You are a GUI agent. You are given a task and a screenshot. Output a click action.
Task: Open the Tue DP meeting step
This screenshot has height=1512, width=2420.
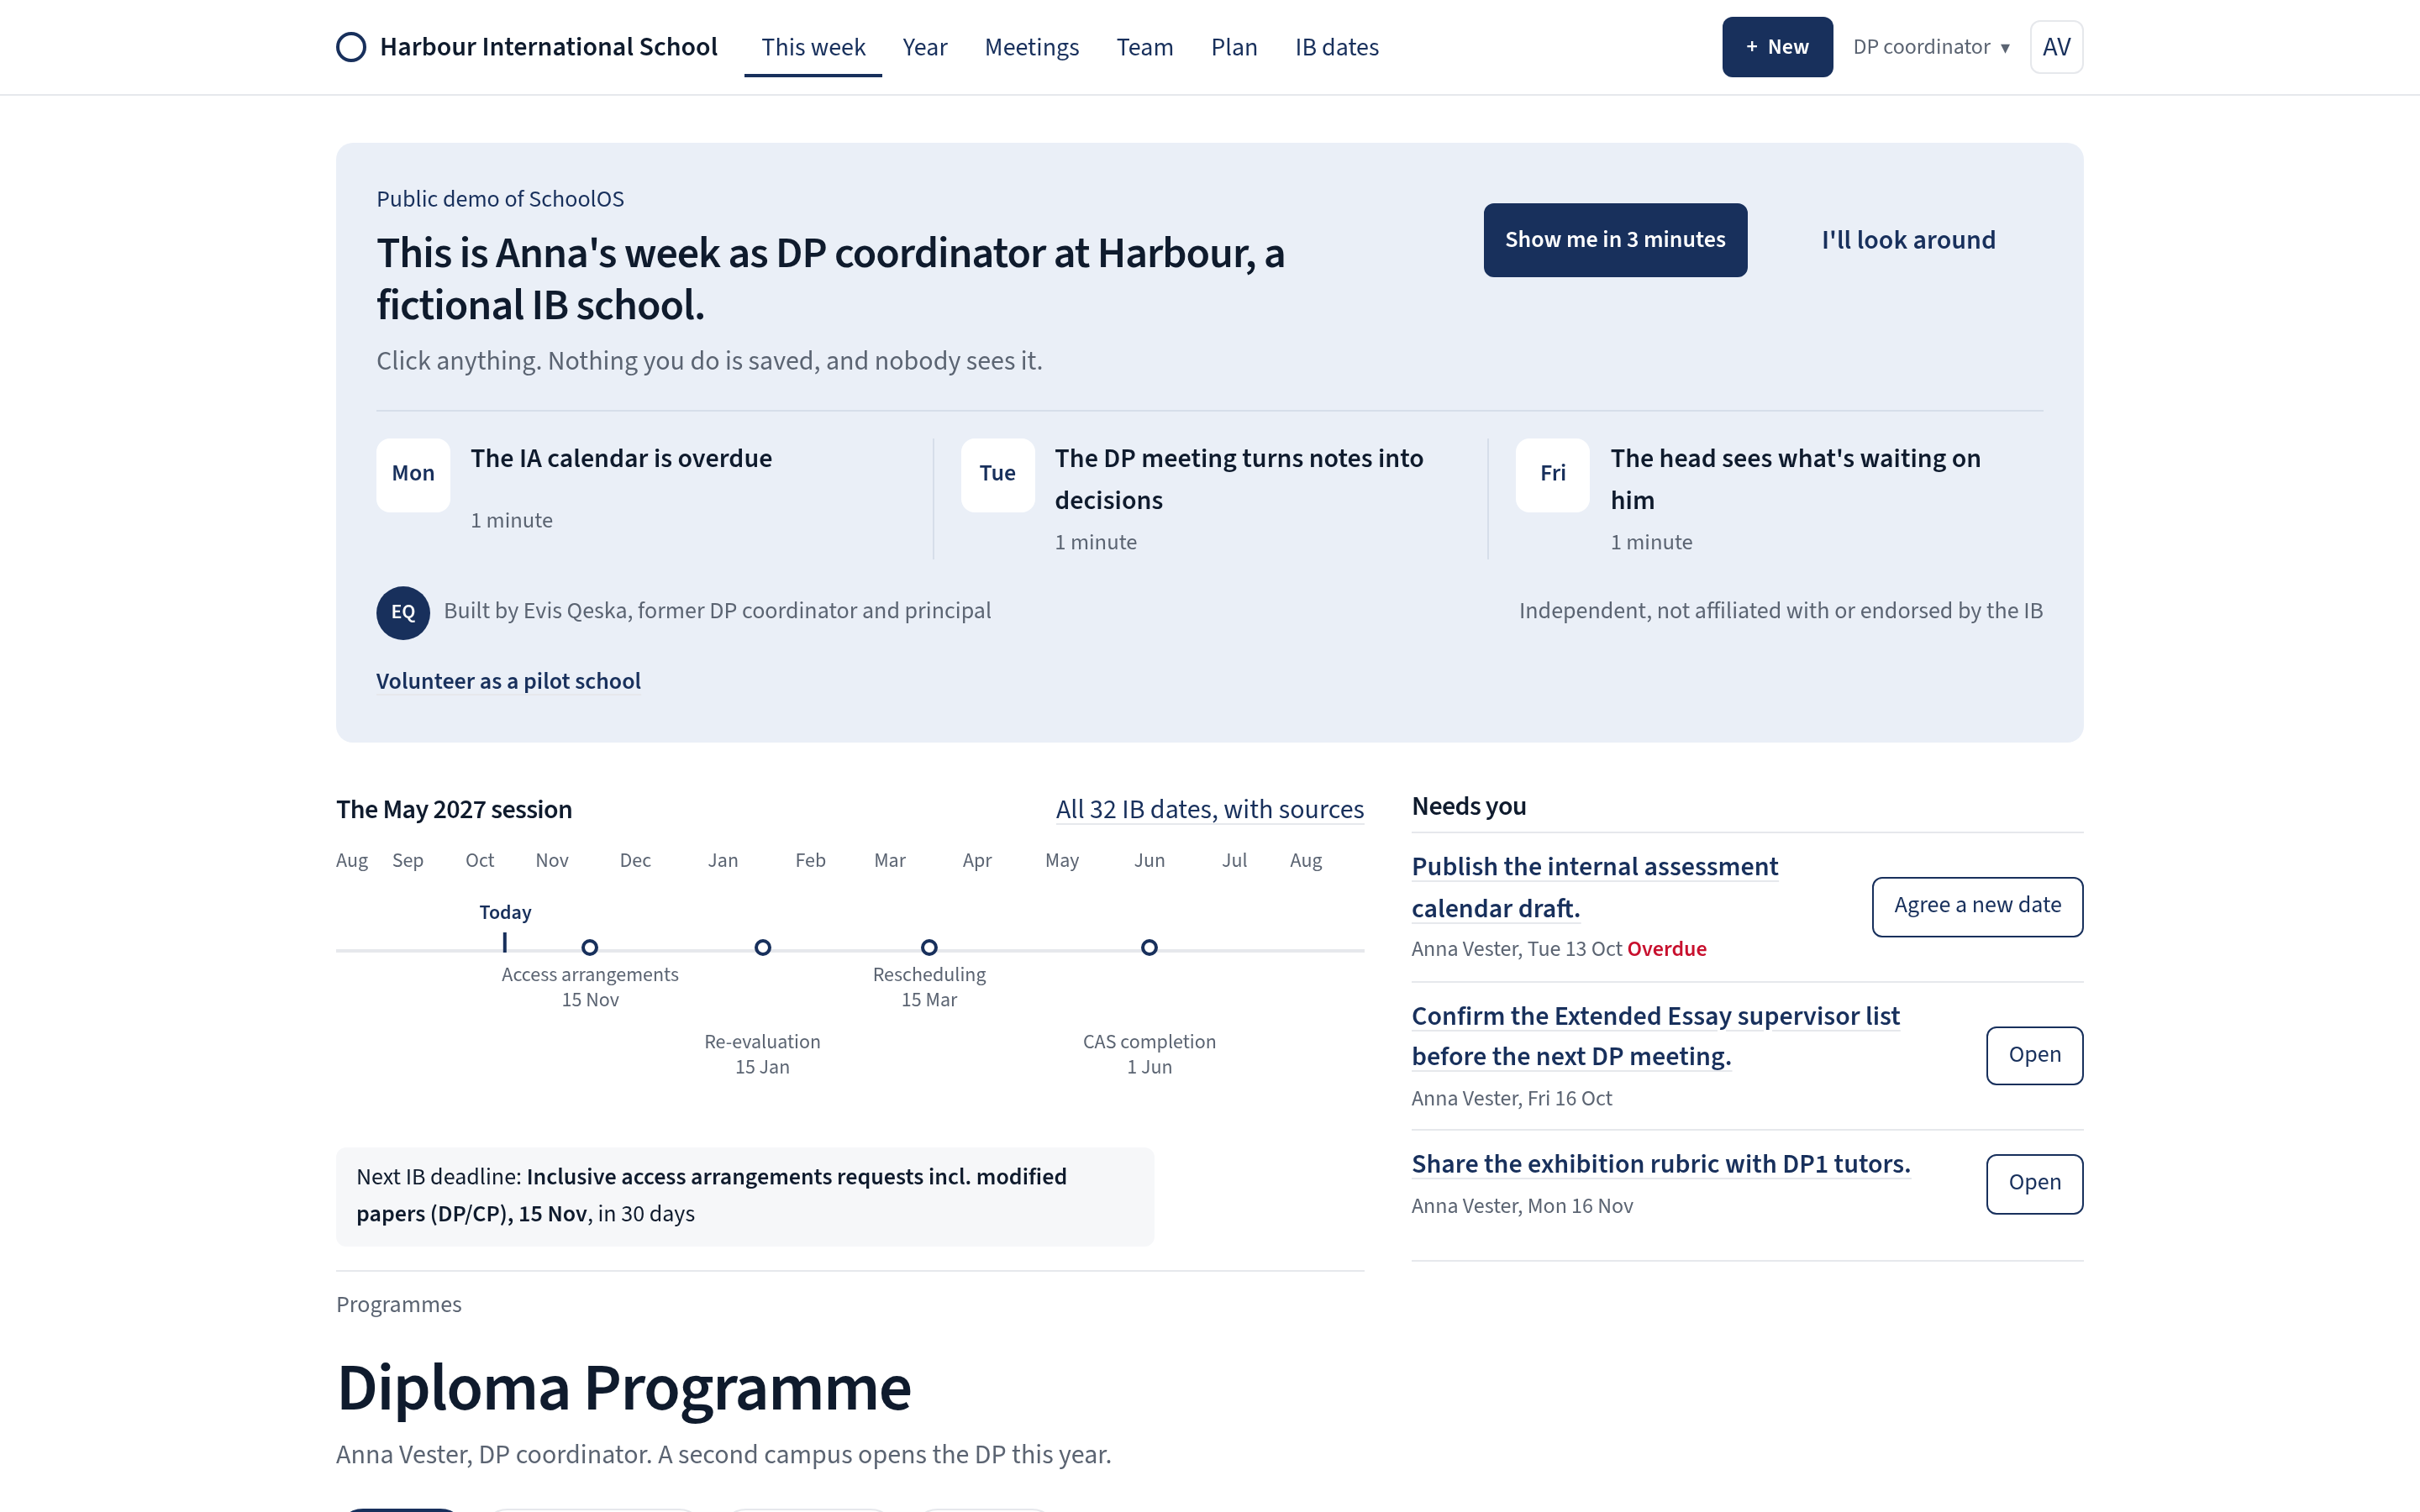coord(1211,498)
